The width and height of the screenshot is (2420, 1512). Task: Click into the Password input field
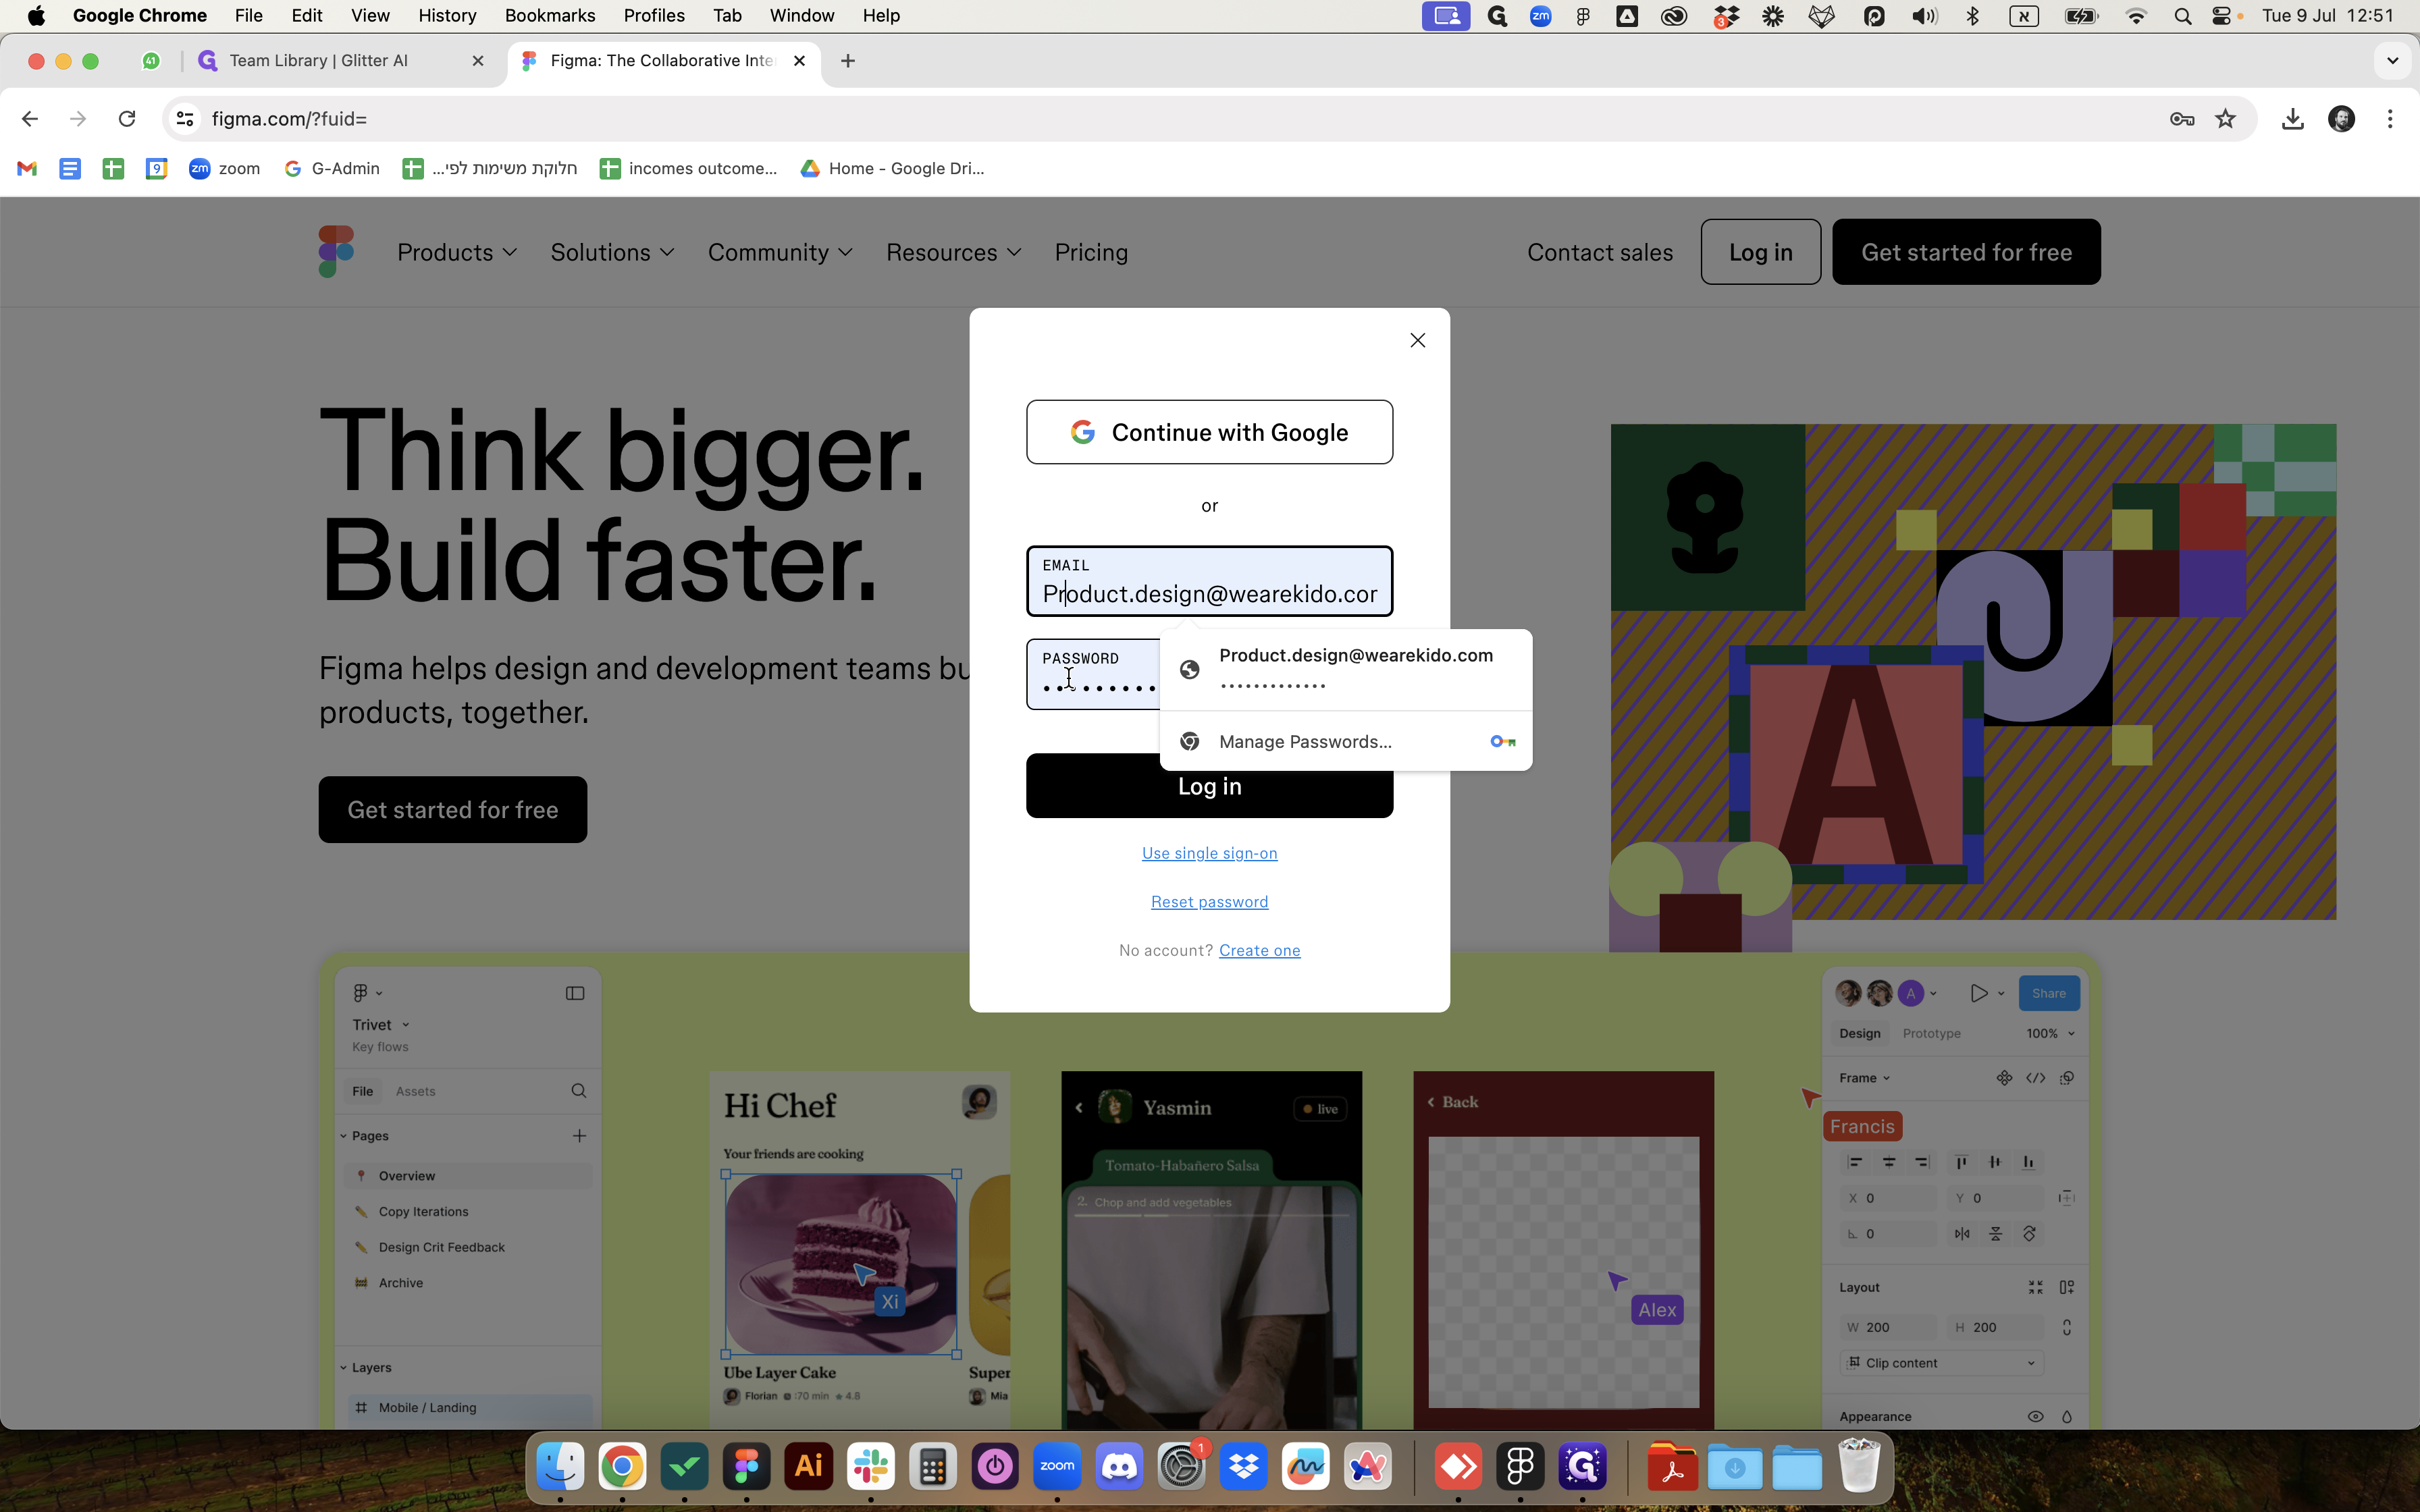click(x=1093, y=674)
